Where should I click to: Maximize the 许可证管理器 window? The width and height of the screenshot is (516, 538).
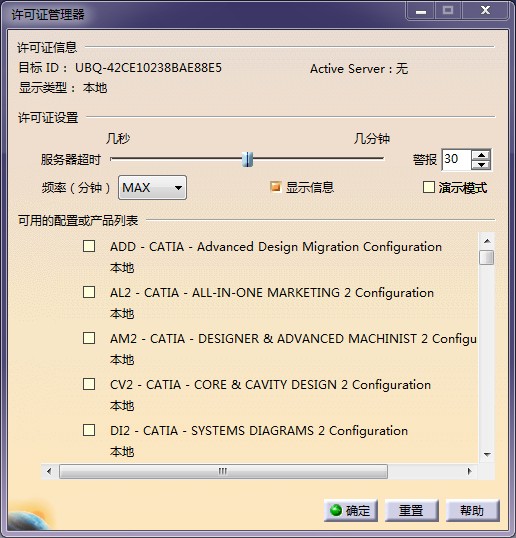[x=448, y=11]
